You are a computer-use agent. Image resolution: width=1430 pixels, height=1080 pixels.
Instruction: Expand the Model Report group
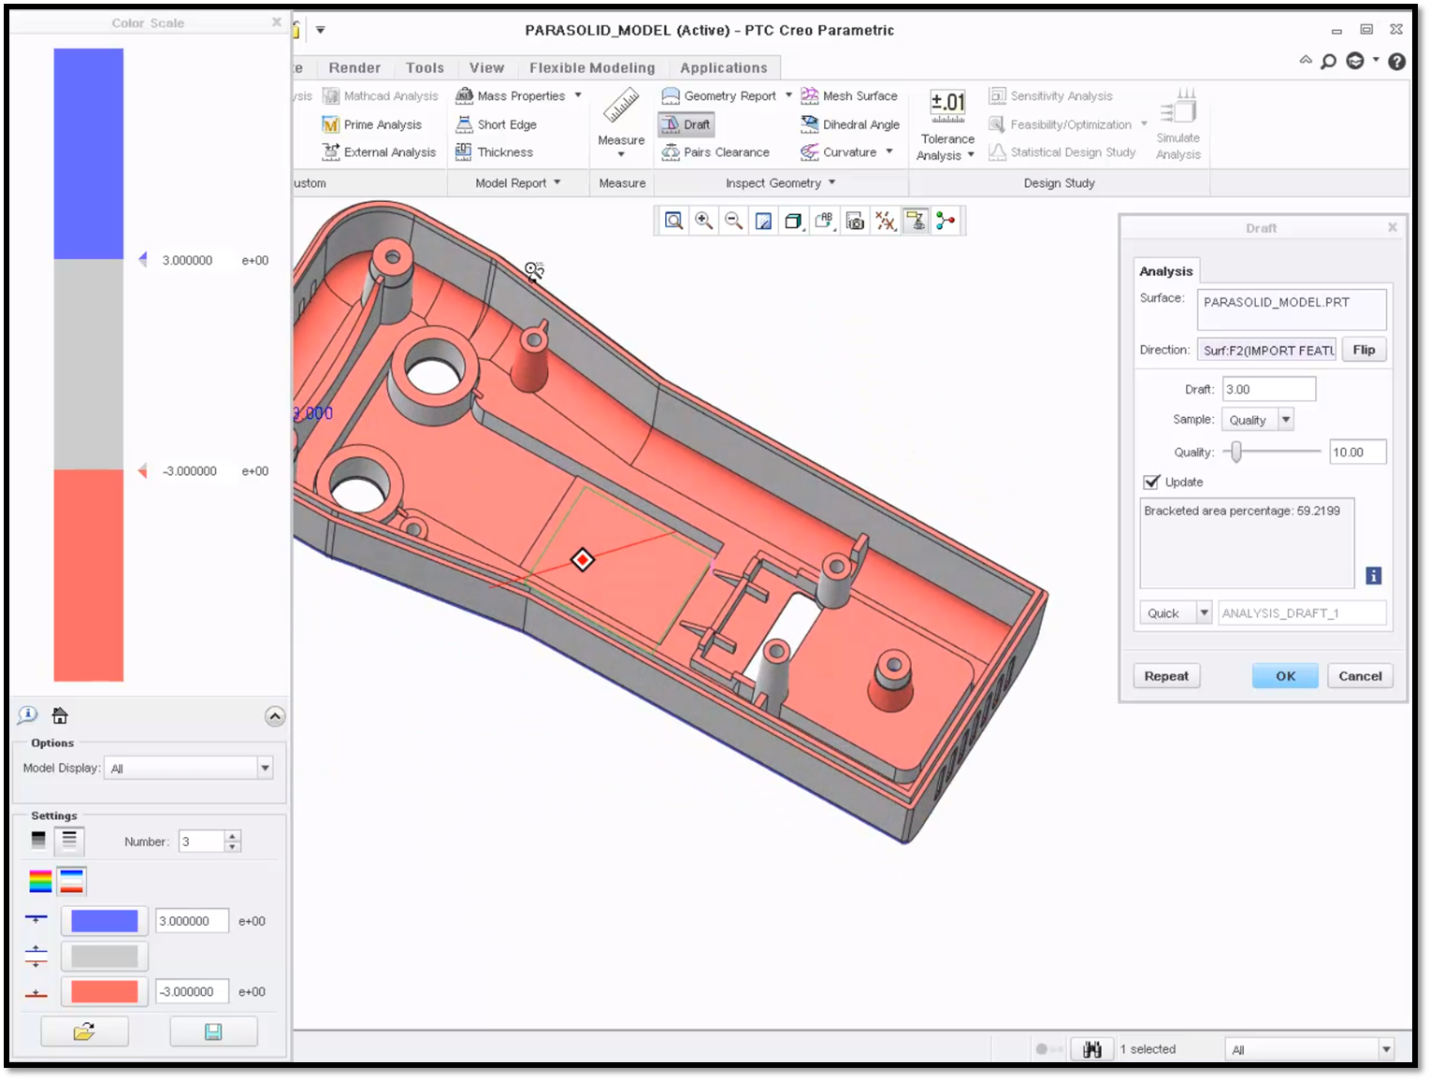pos(517,183)
